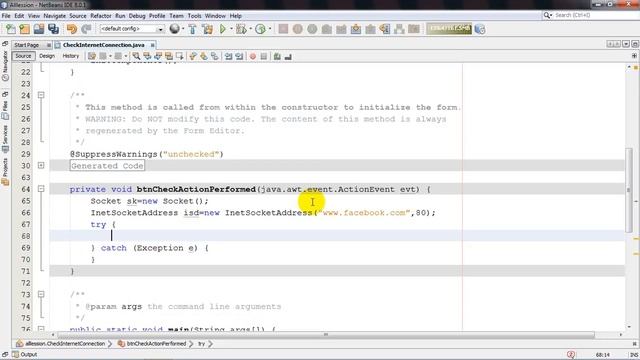The image size is (640, 360).
Task: Open the Navigate menu
Action: (54, 16)
